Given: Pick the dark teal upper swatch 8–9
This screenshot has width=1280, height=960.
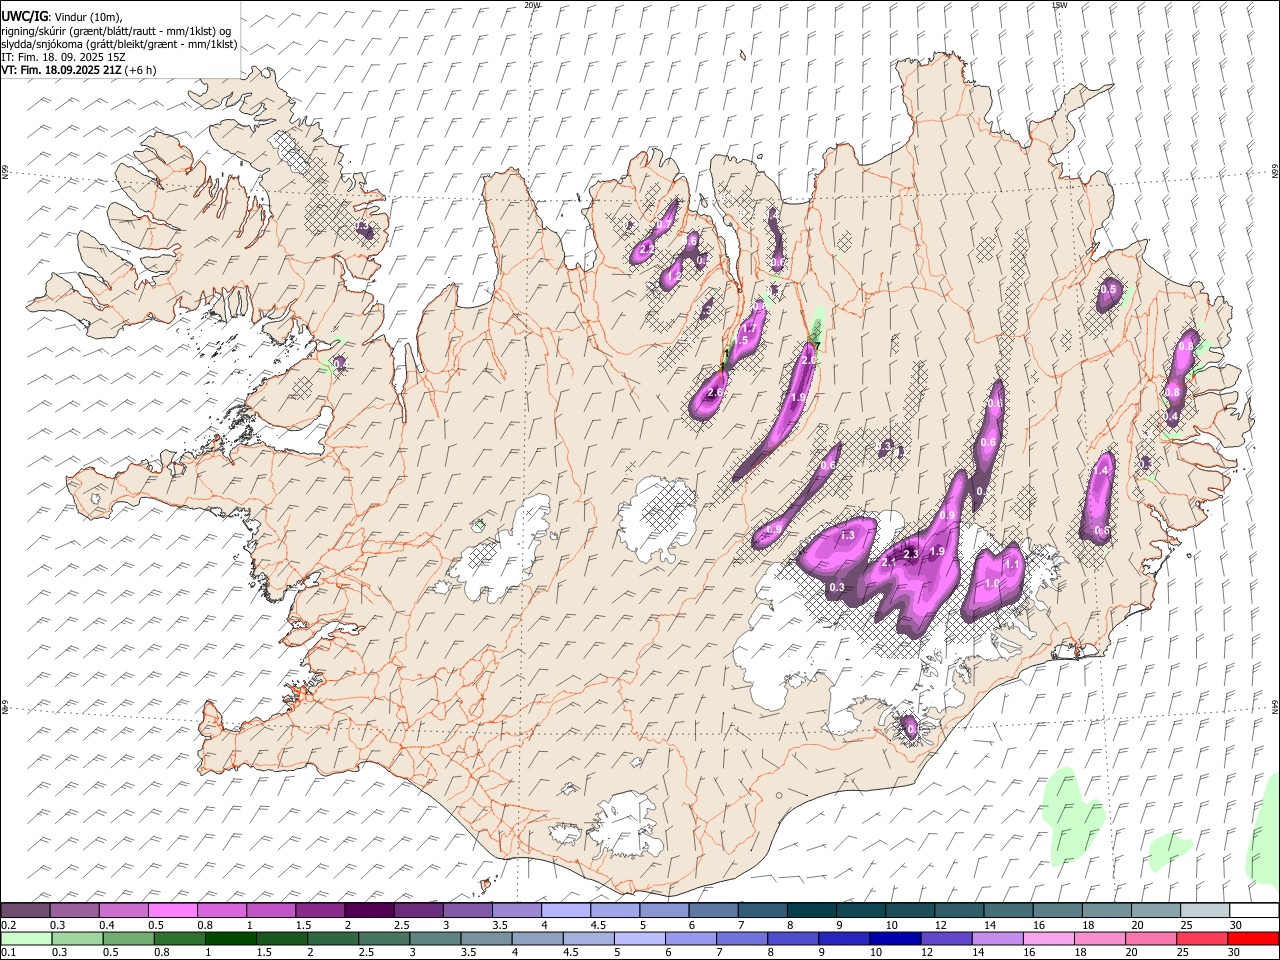Looking at the screenshot, I should pyautogui.click(x=811, y=910).
